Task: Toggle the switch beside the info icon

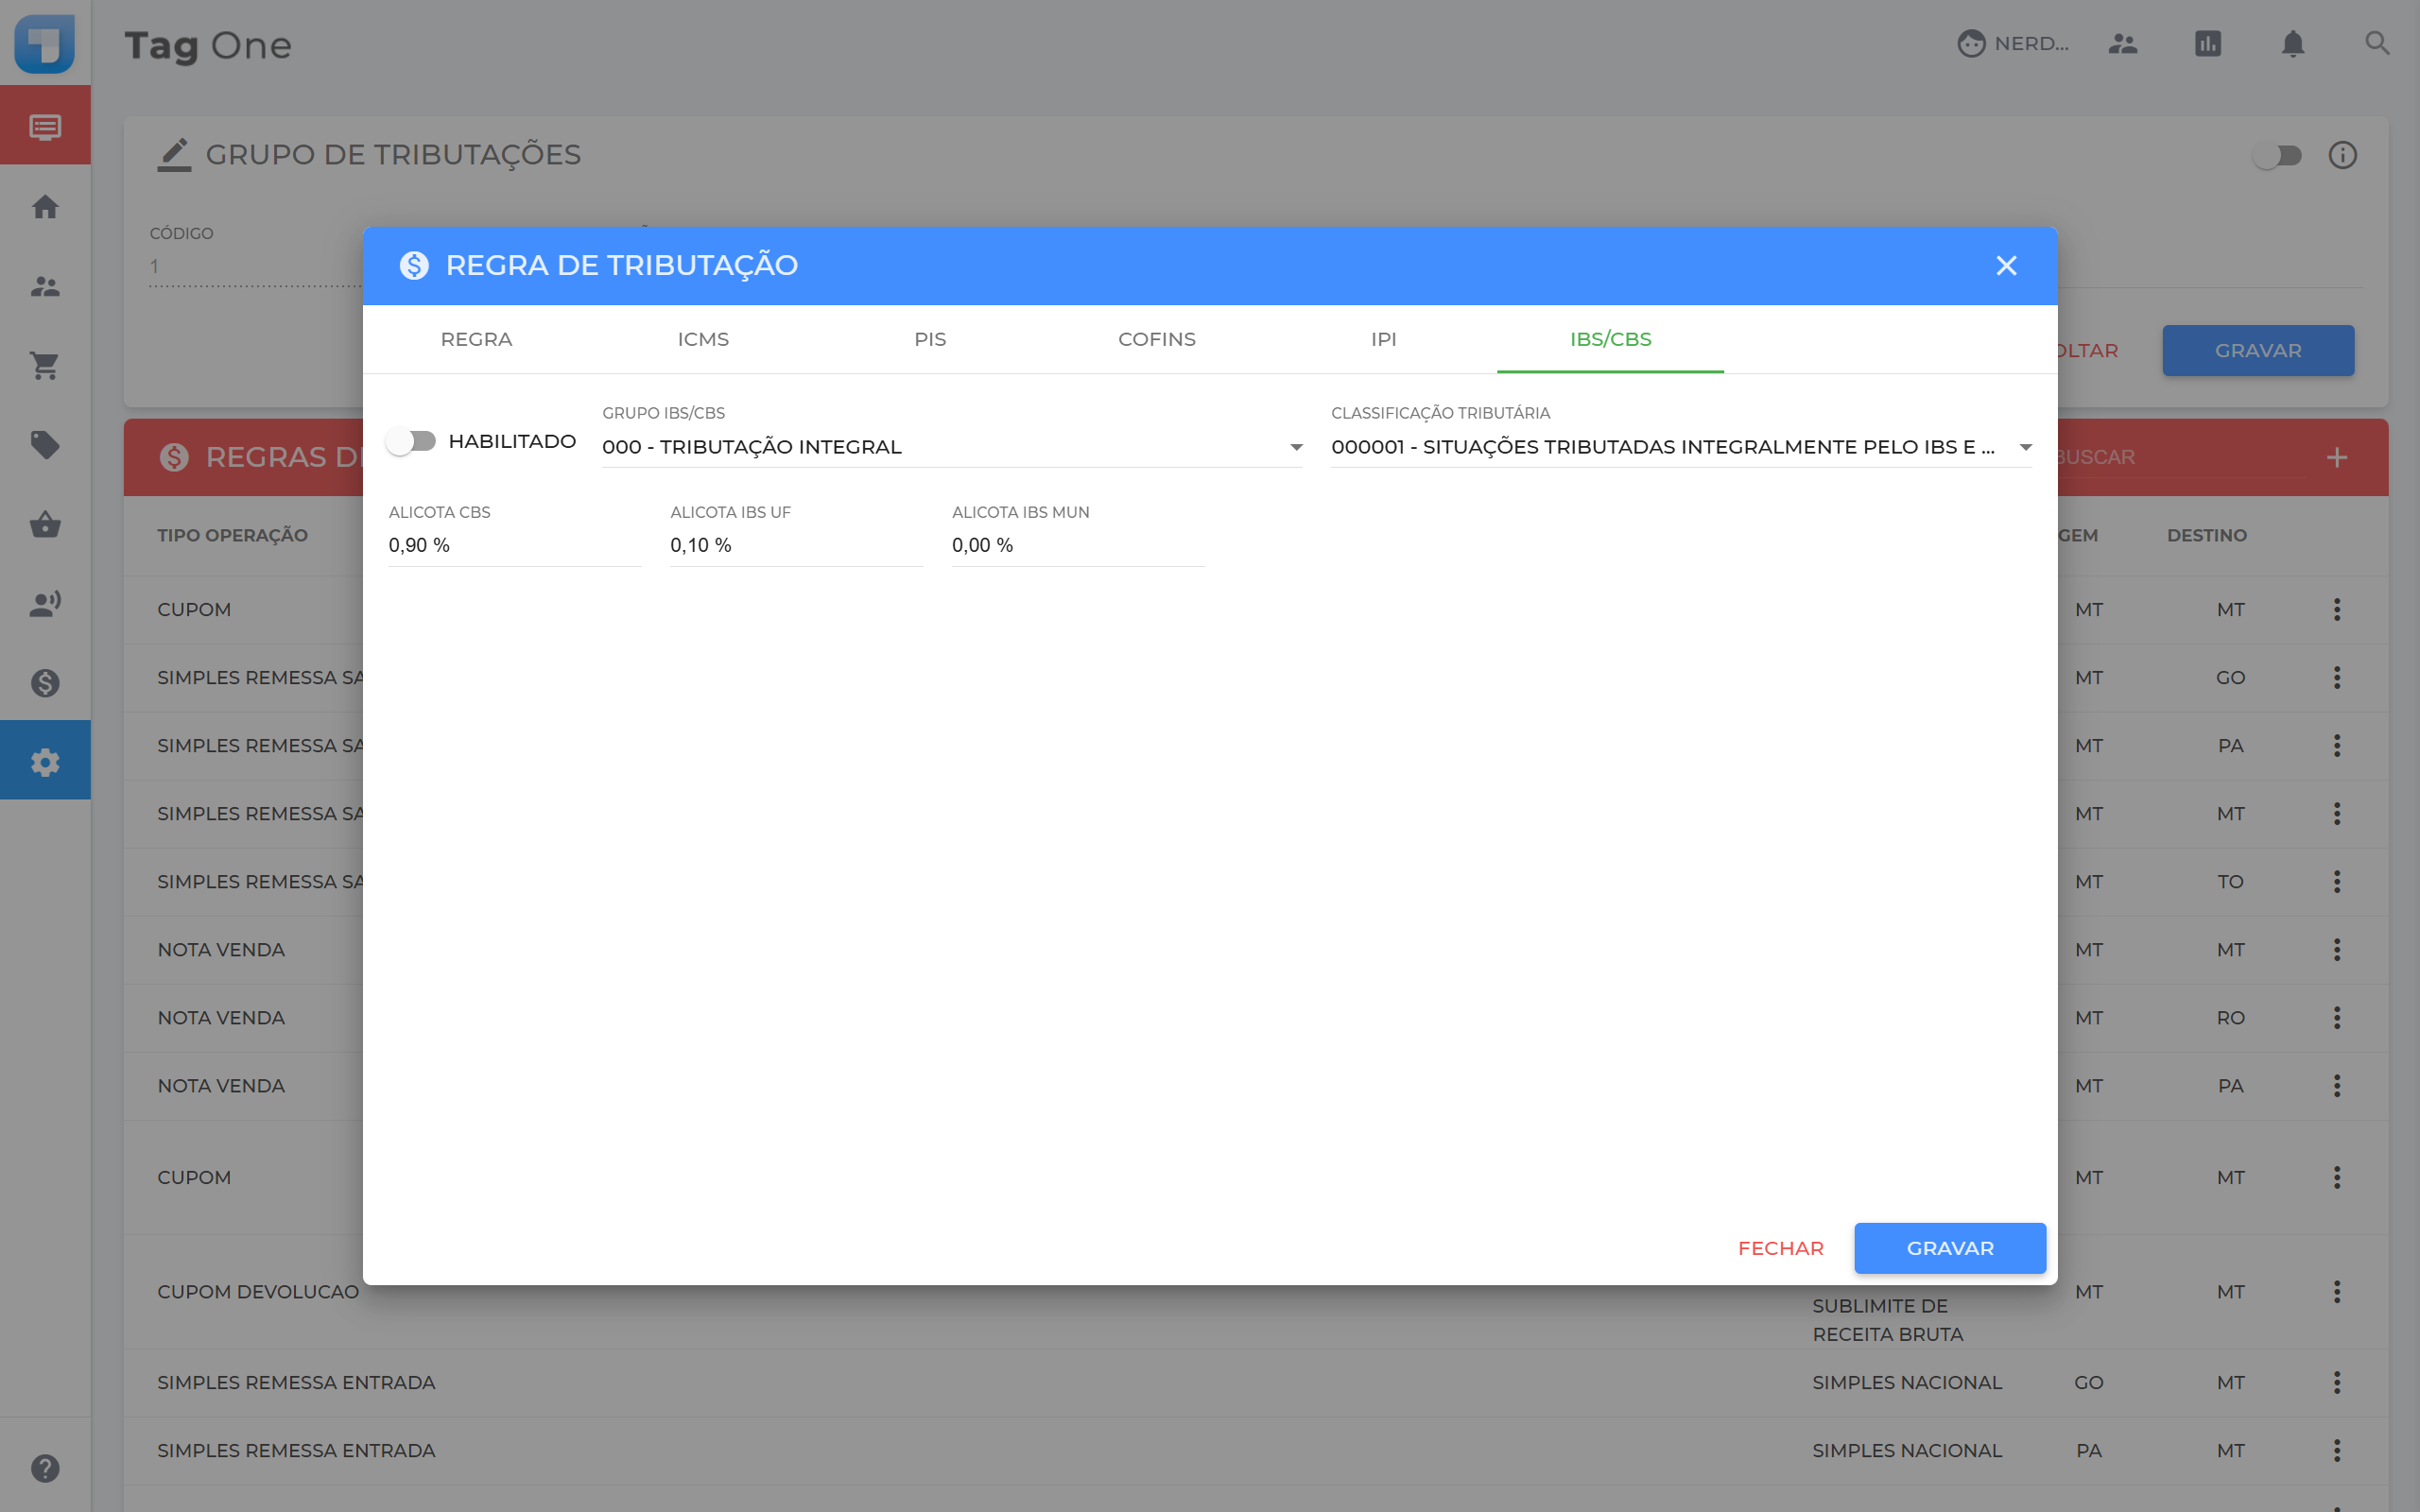Action: coord(2277,156)
